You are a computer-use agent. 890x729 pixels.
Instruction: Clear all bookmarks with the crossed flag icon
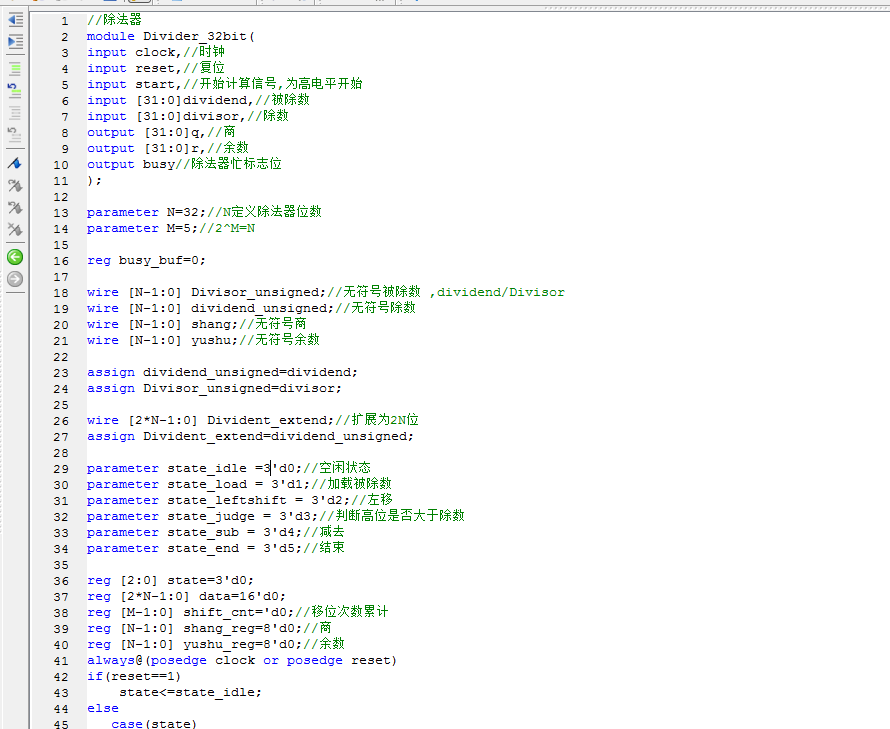pos(15,231)
